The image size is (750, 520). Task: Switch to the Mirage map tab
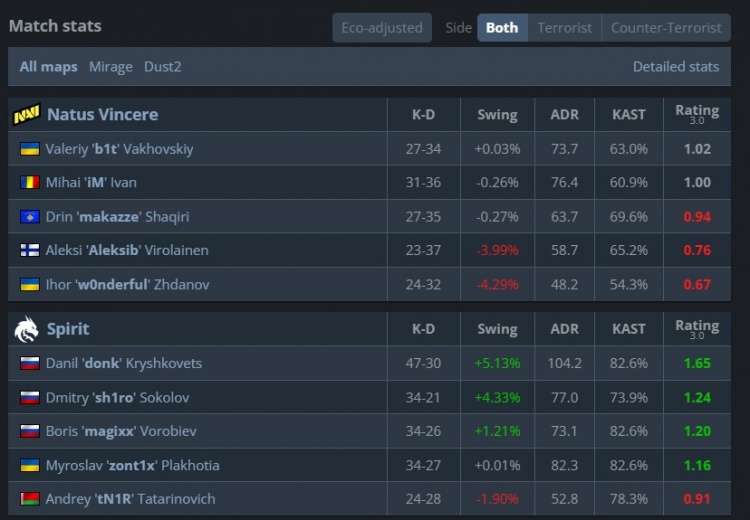point(111,67)
